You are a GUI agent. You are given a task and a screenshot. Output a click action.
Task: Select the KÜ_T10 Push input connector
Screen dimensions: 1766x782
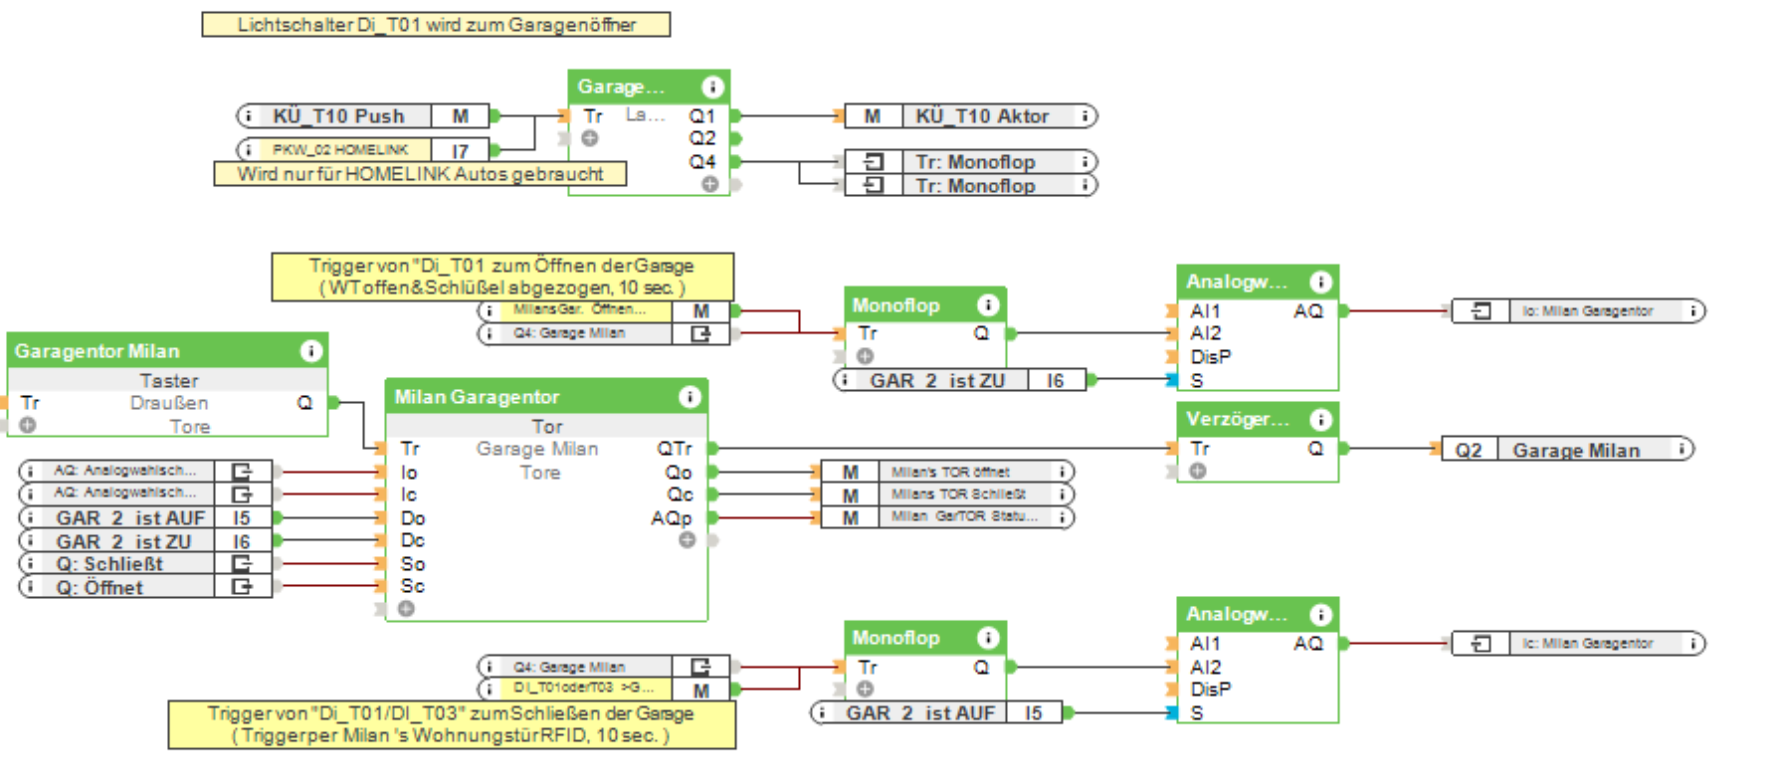coord(363,116)
